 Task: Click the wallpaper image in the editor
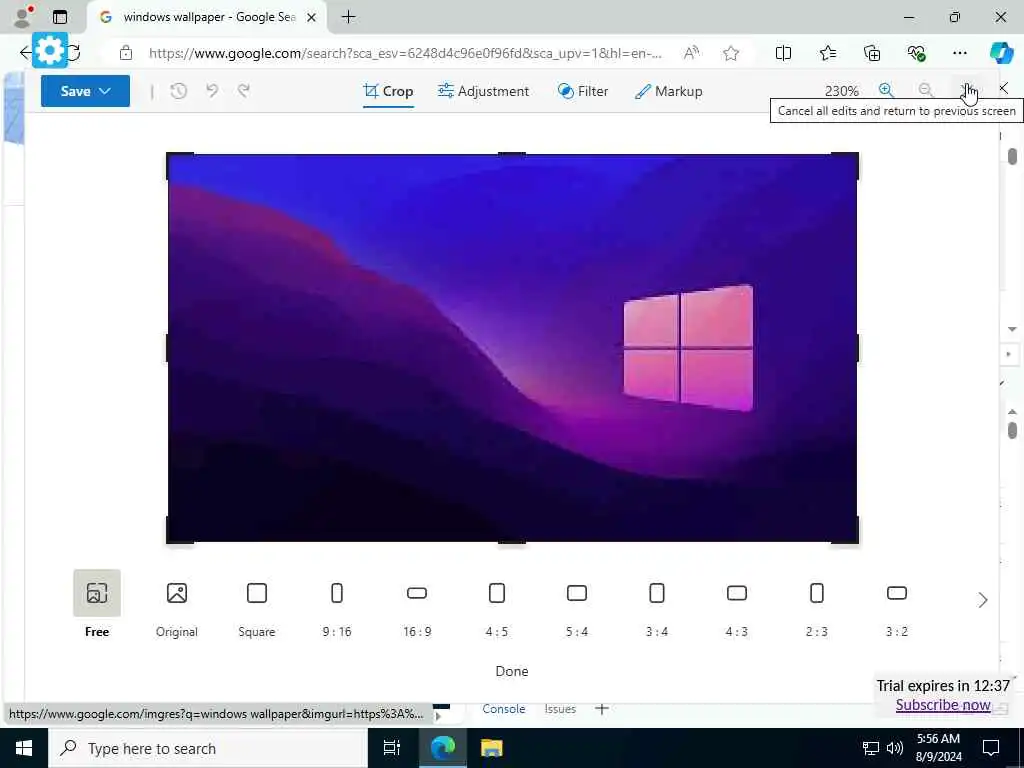(512, 347)
